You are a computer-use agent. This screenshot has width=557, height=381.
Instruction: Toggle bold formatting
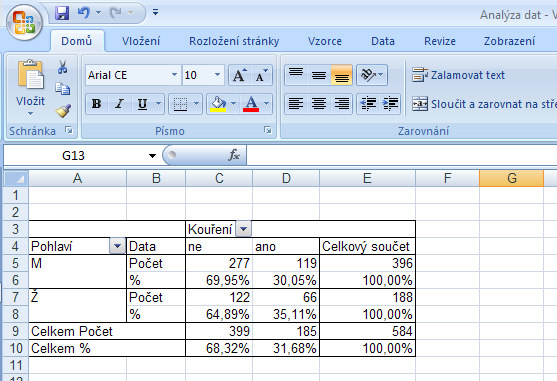point(96,104)
